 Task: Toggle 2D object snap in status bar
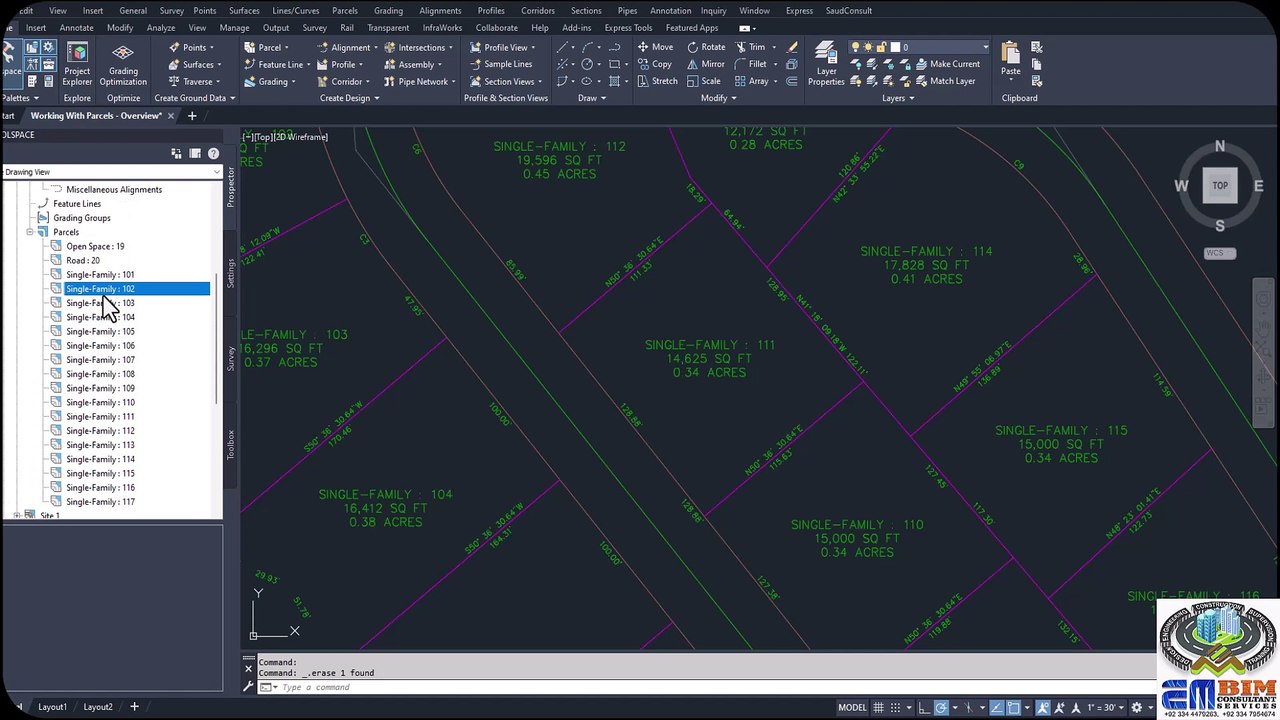point(1014,708)
